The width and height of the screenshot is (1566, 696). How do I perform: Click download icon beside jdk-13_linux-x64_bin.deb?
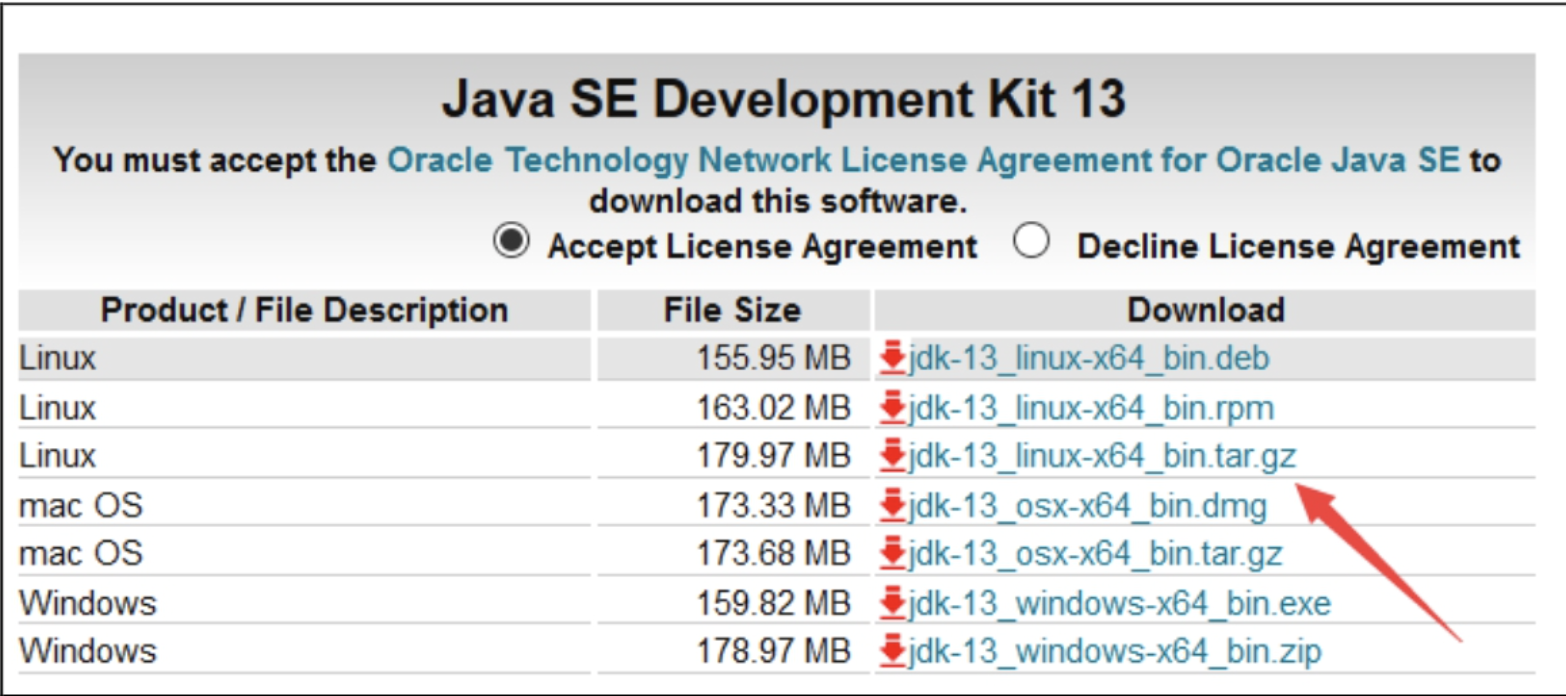pyautogui.click(x=893, y=358)
